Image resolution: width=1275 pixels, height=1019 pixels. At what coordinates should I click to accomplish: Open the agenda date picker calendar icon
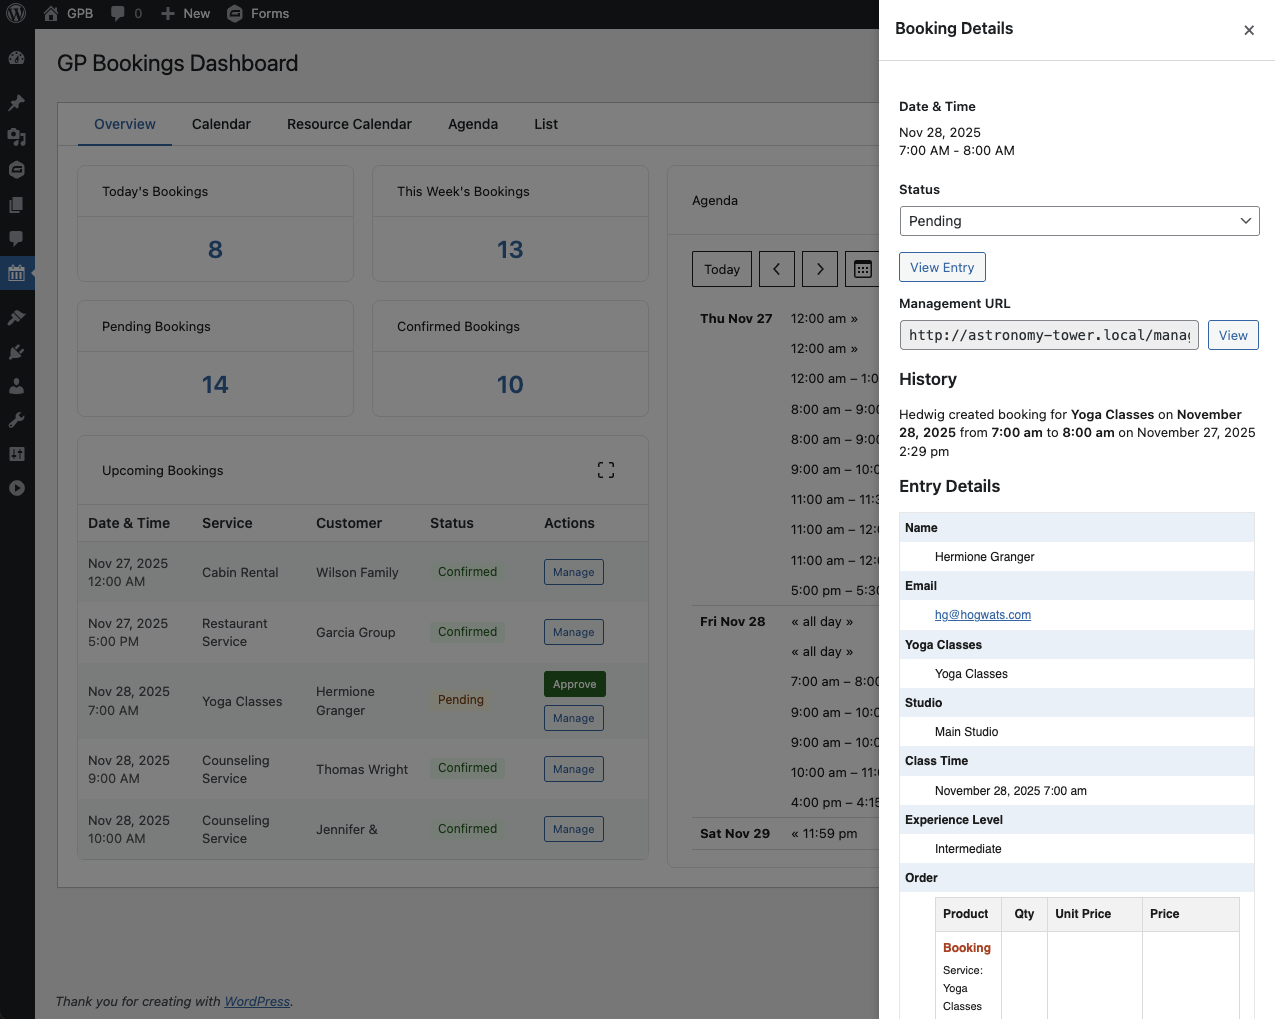tap(862, 269)
